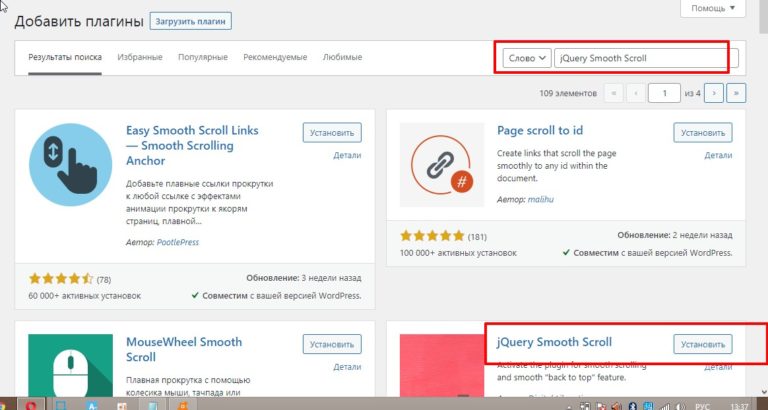The height and width of the screenshot is (410, 768).
Task: Click the Загрузить плагин button
Action: (x=191, y=22)
